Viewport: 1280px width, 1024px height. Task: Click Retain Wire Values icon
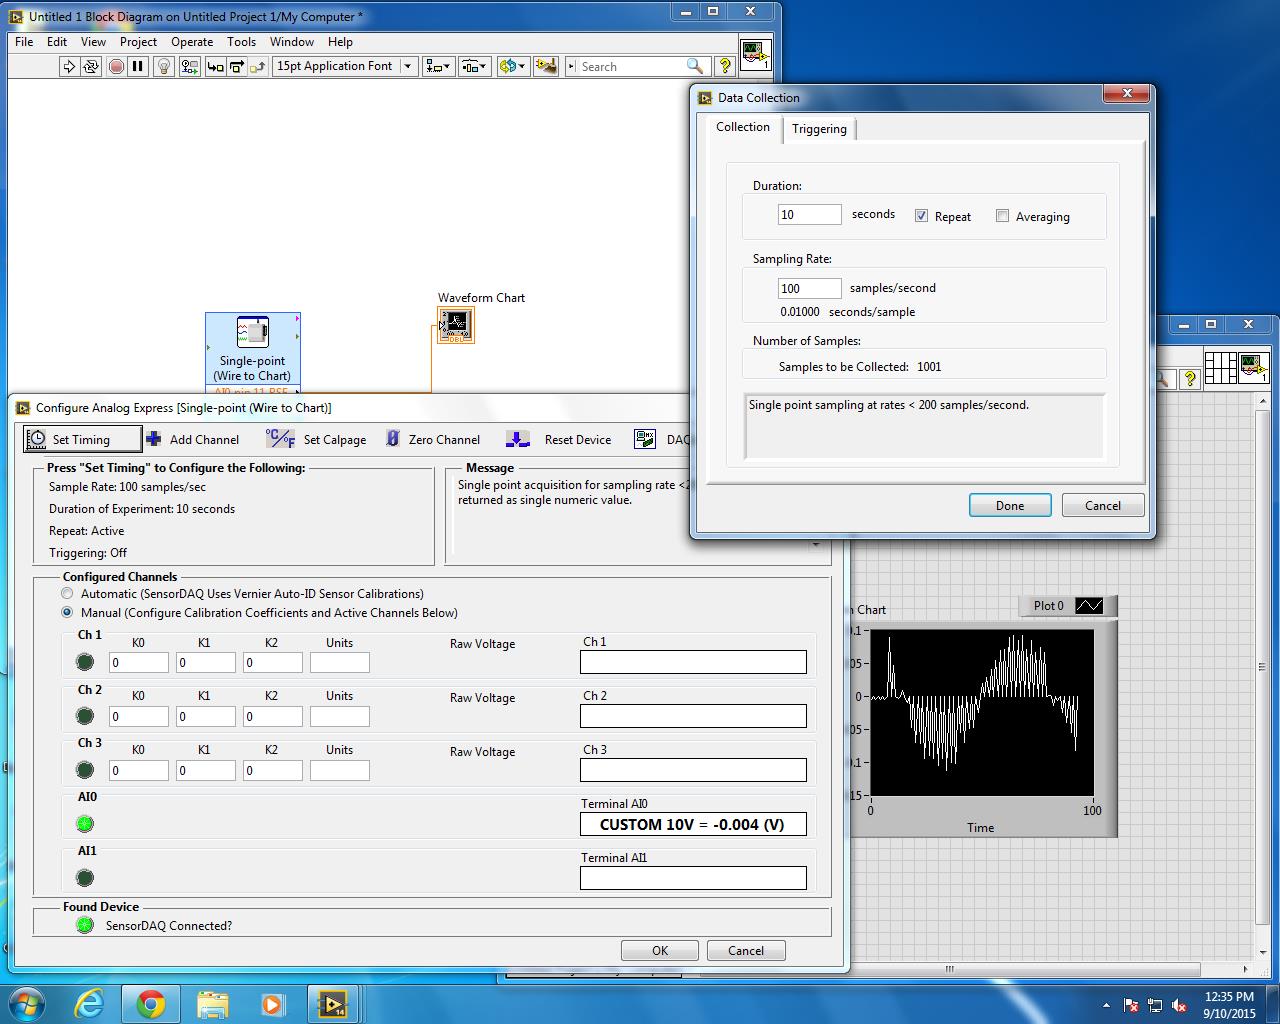coord(189,67)
